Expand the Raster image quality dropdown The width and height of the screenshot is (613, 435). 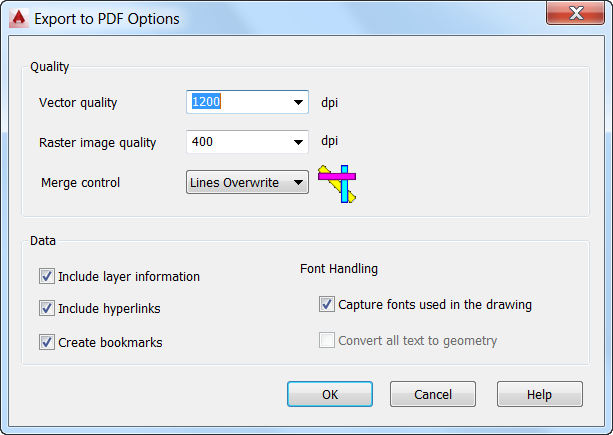click(298, 142)
